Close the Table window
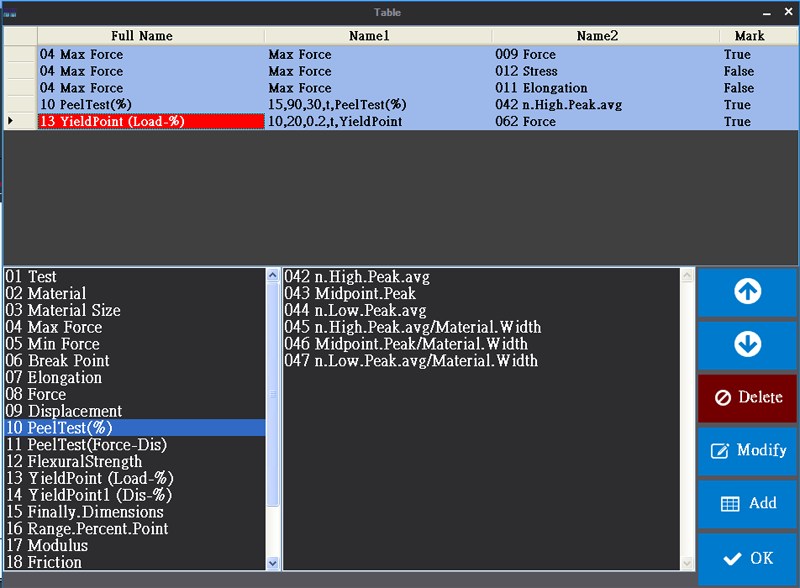This screenshot has height=588, width=800. click(786, 12)
